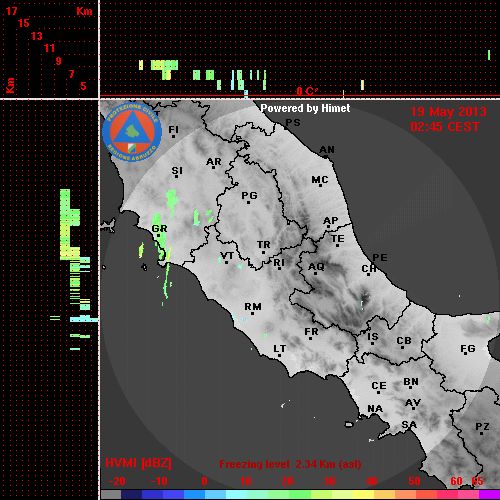Image resolution: width=500 pixels, height=500 pixels.
Task: Select the 50 dBZ color on scale
Action: (x=405, y=494)
